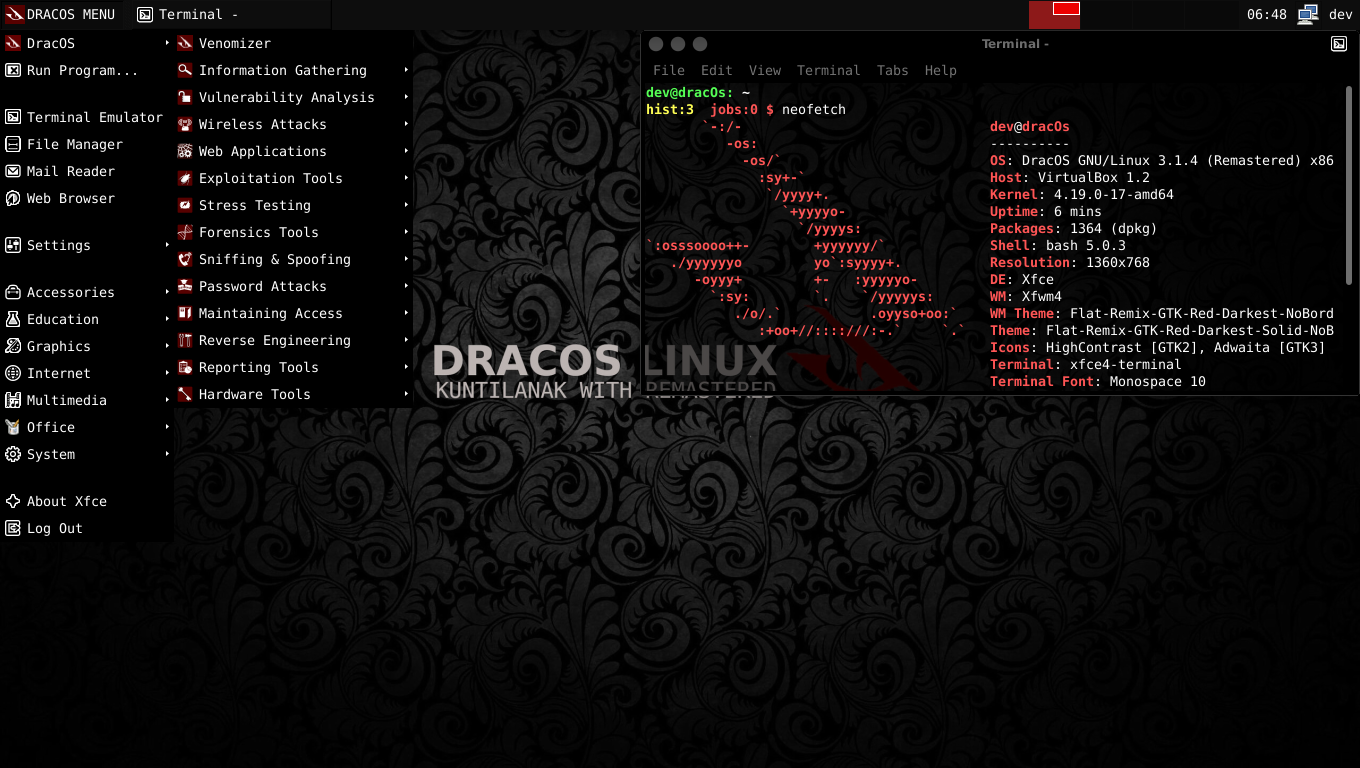Click the network icon in top panel
1360x768 pixels.
tap(1308, 14)
